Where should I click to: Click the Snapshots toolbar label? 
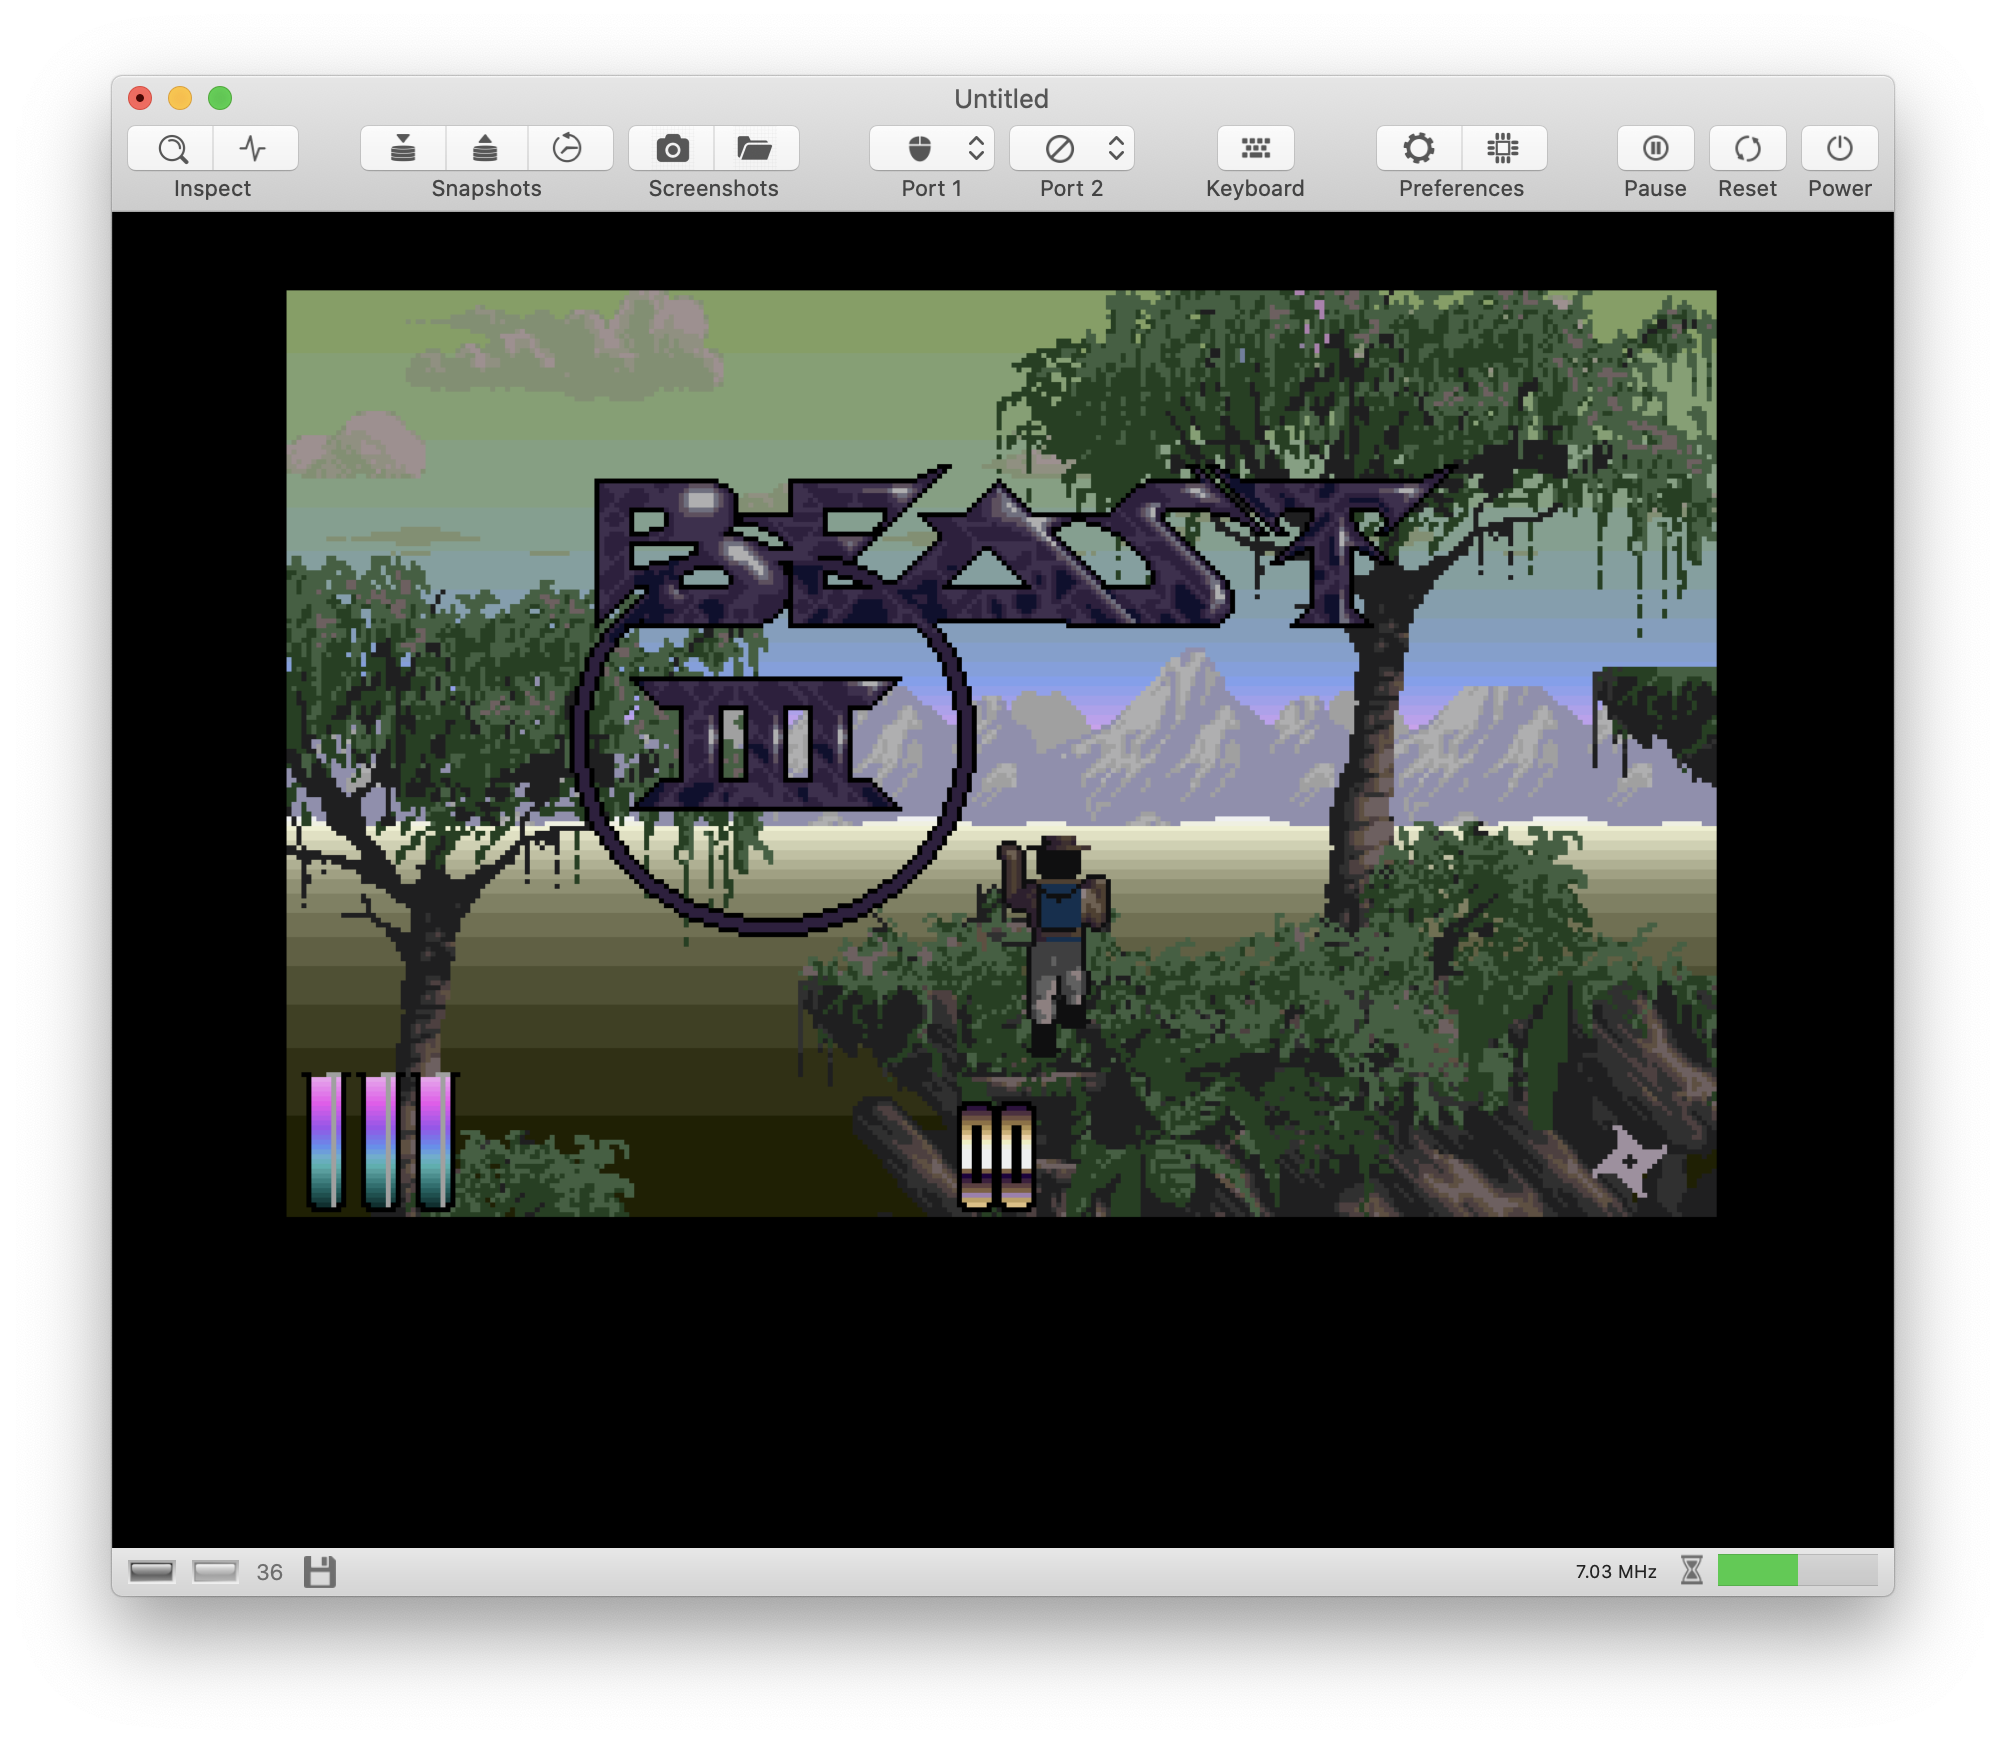pyautogui.click(x=487, y=188)
